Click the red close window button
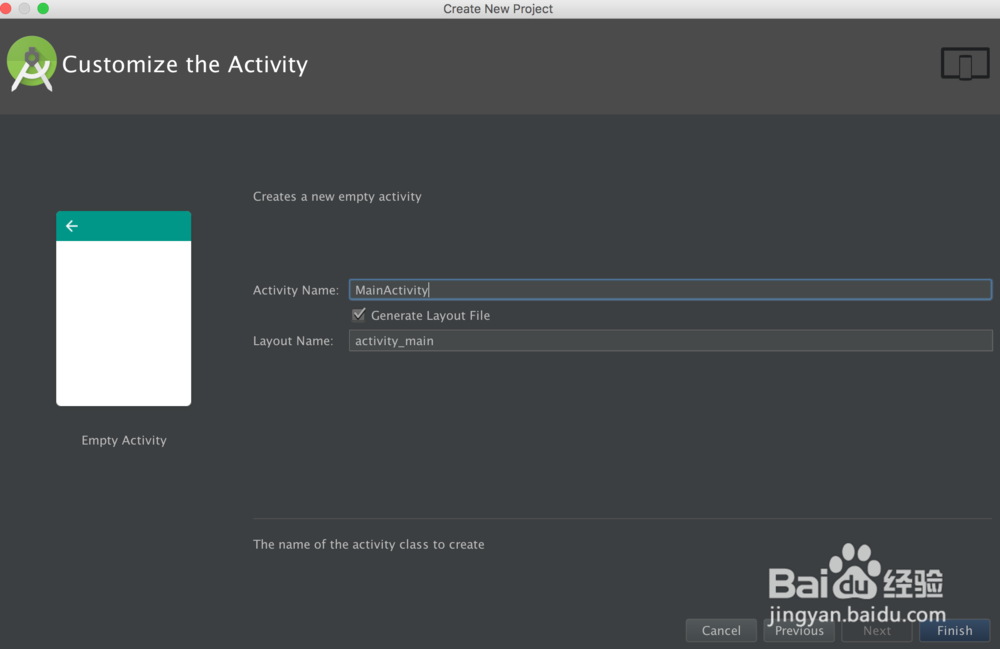 tap(6, 8)
